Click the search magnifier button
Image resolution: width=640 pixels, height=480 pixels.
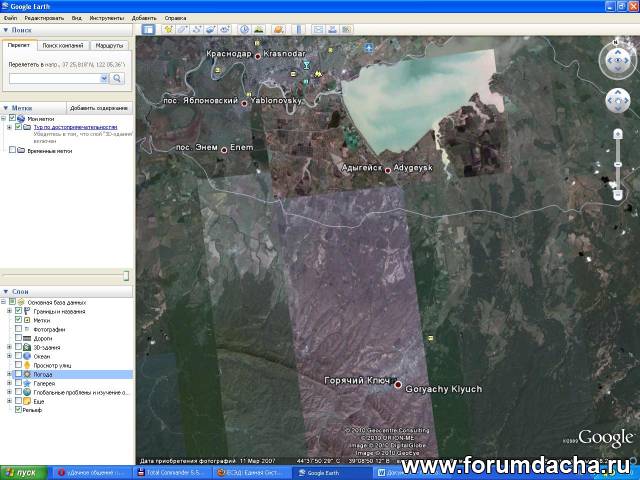pos(117,78)
